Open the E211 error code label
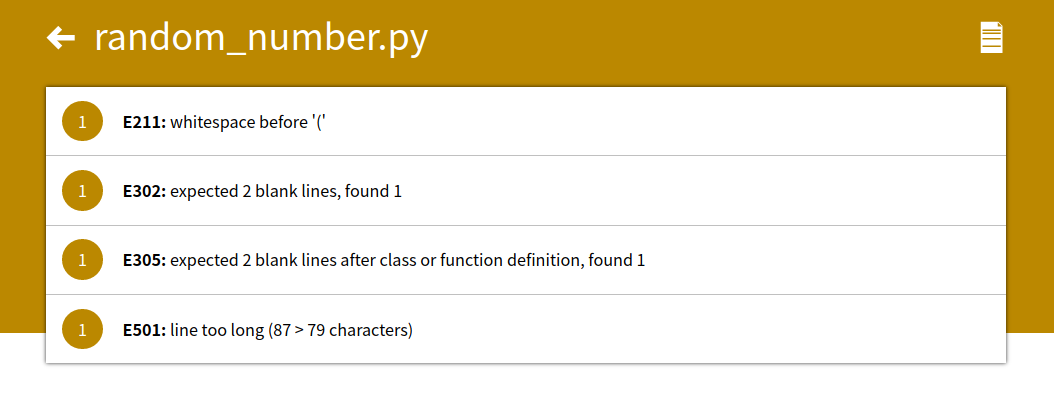This screenshot has height=405, width=1054. (x=145, y=122)
